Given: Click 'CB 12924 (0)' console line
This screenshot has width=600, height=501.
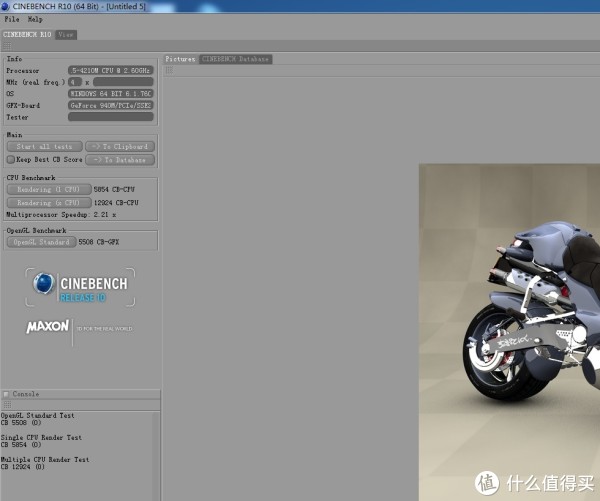Looking at the screenshot, I should click(x=23, y=467).
